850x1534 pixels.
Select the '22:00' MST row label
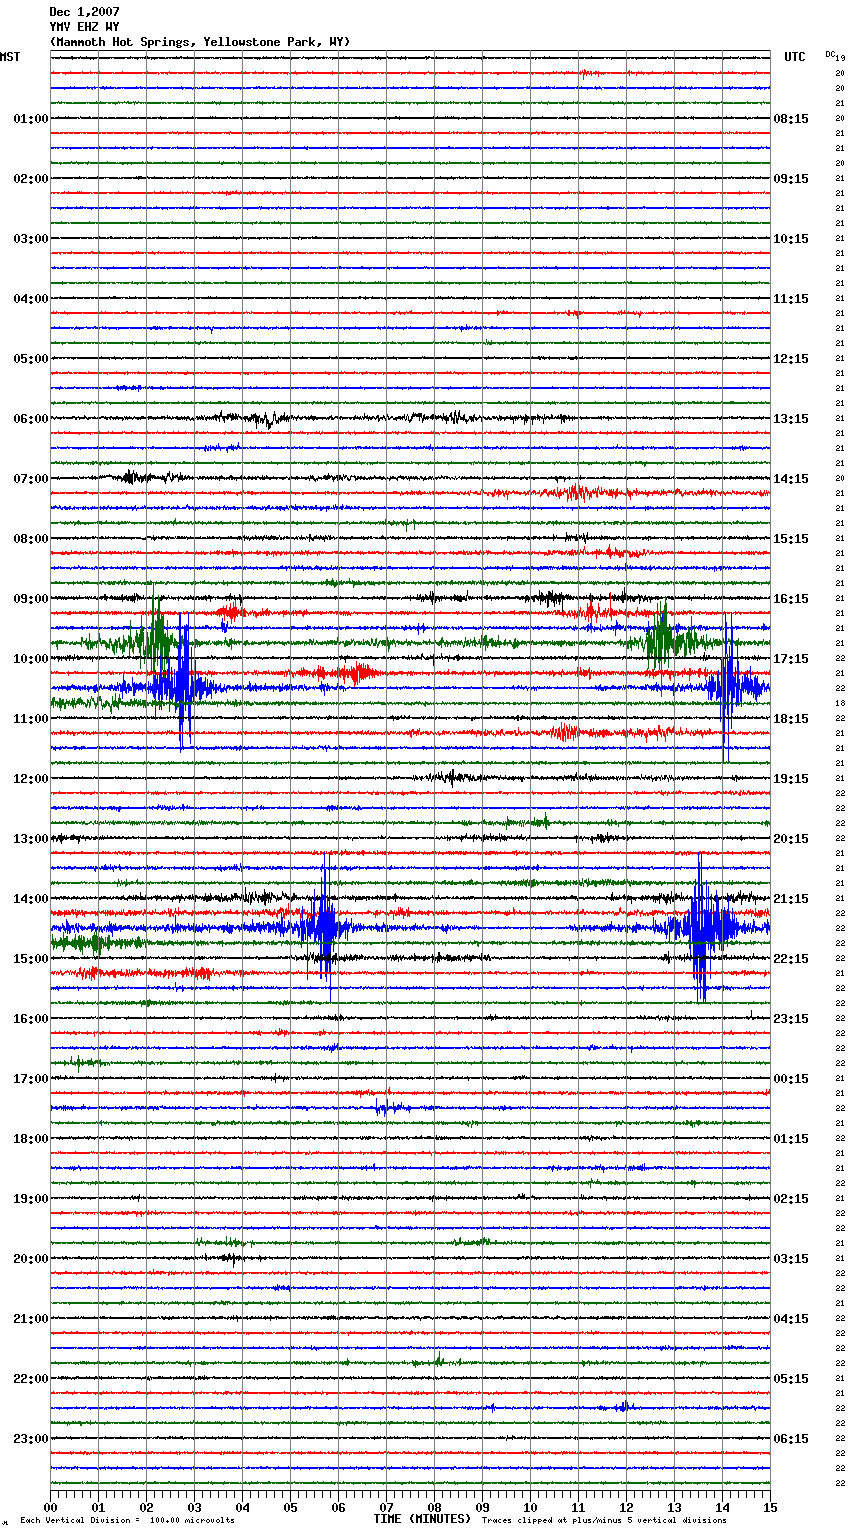pos(31,1379)
